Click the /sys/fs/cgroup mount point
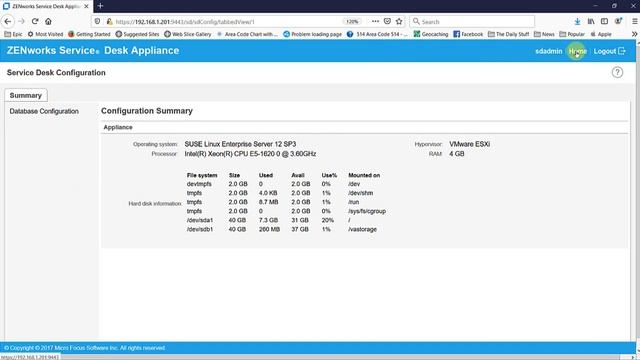This screenshot has width=640, height=360. pos(367,211)
